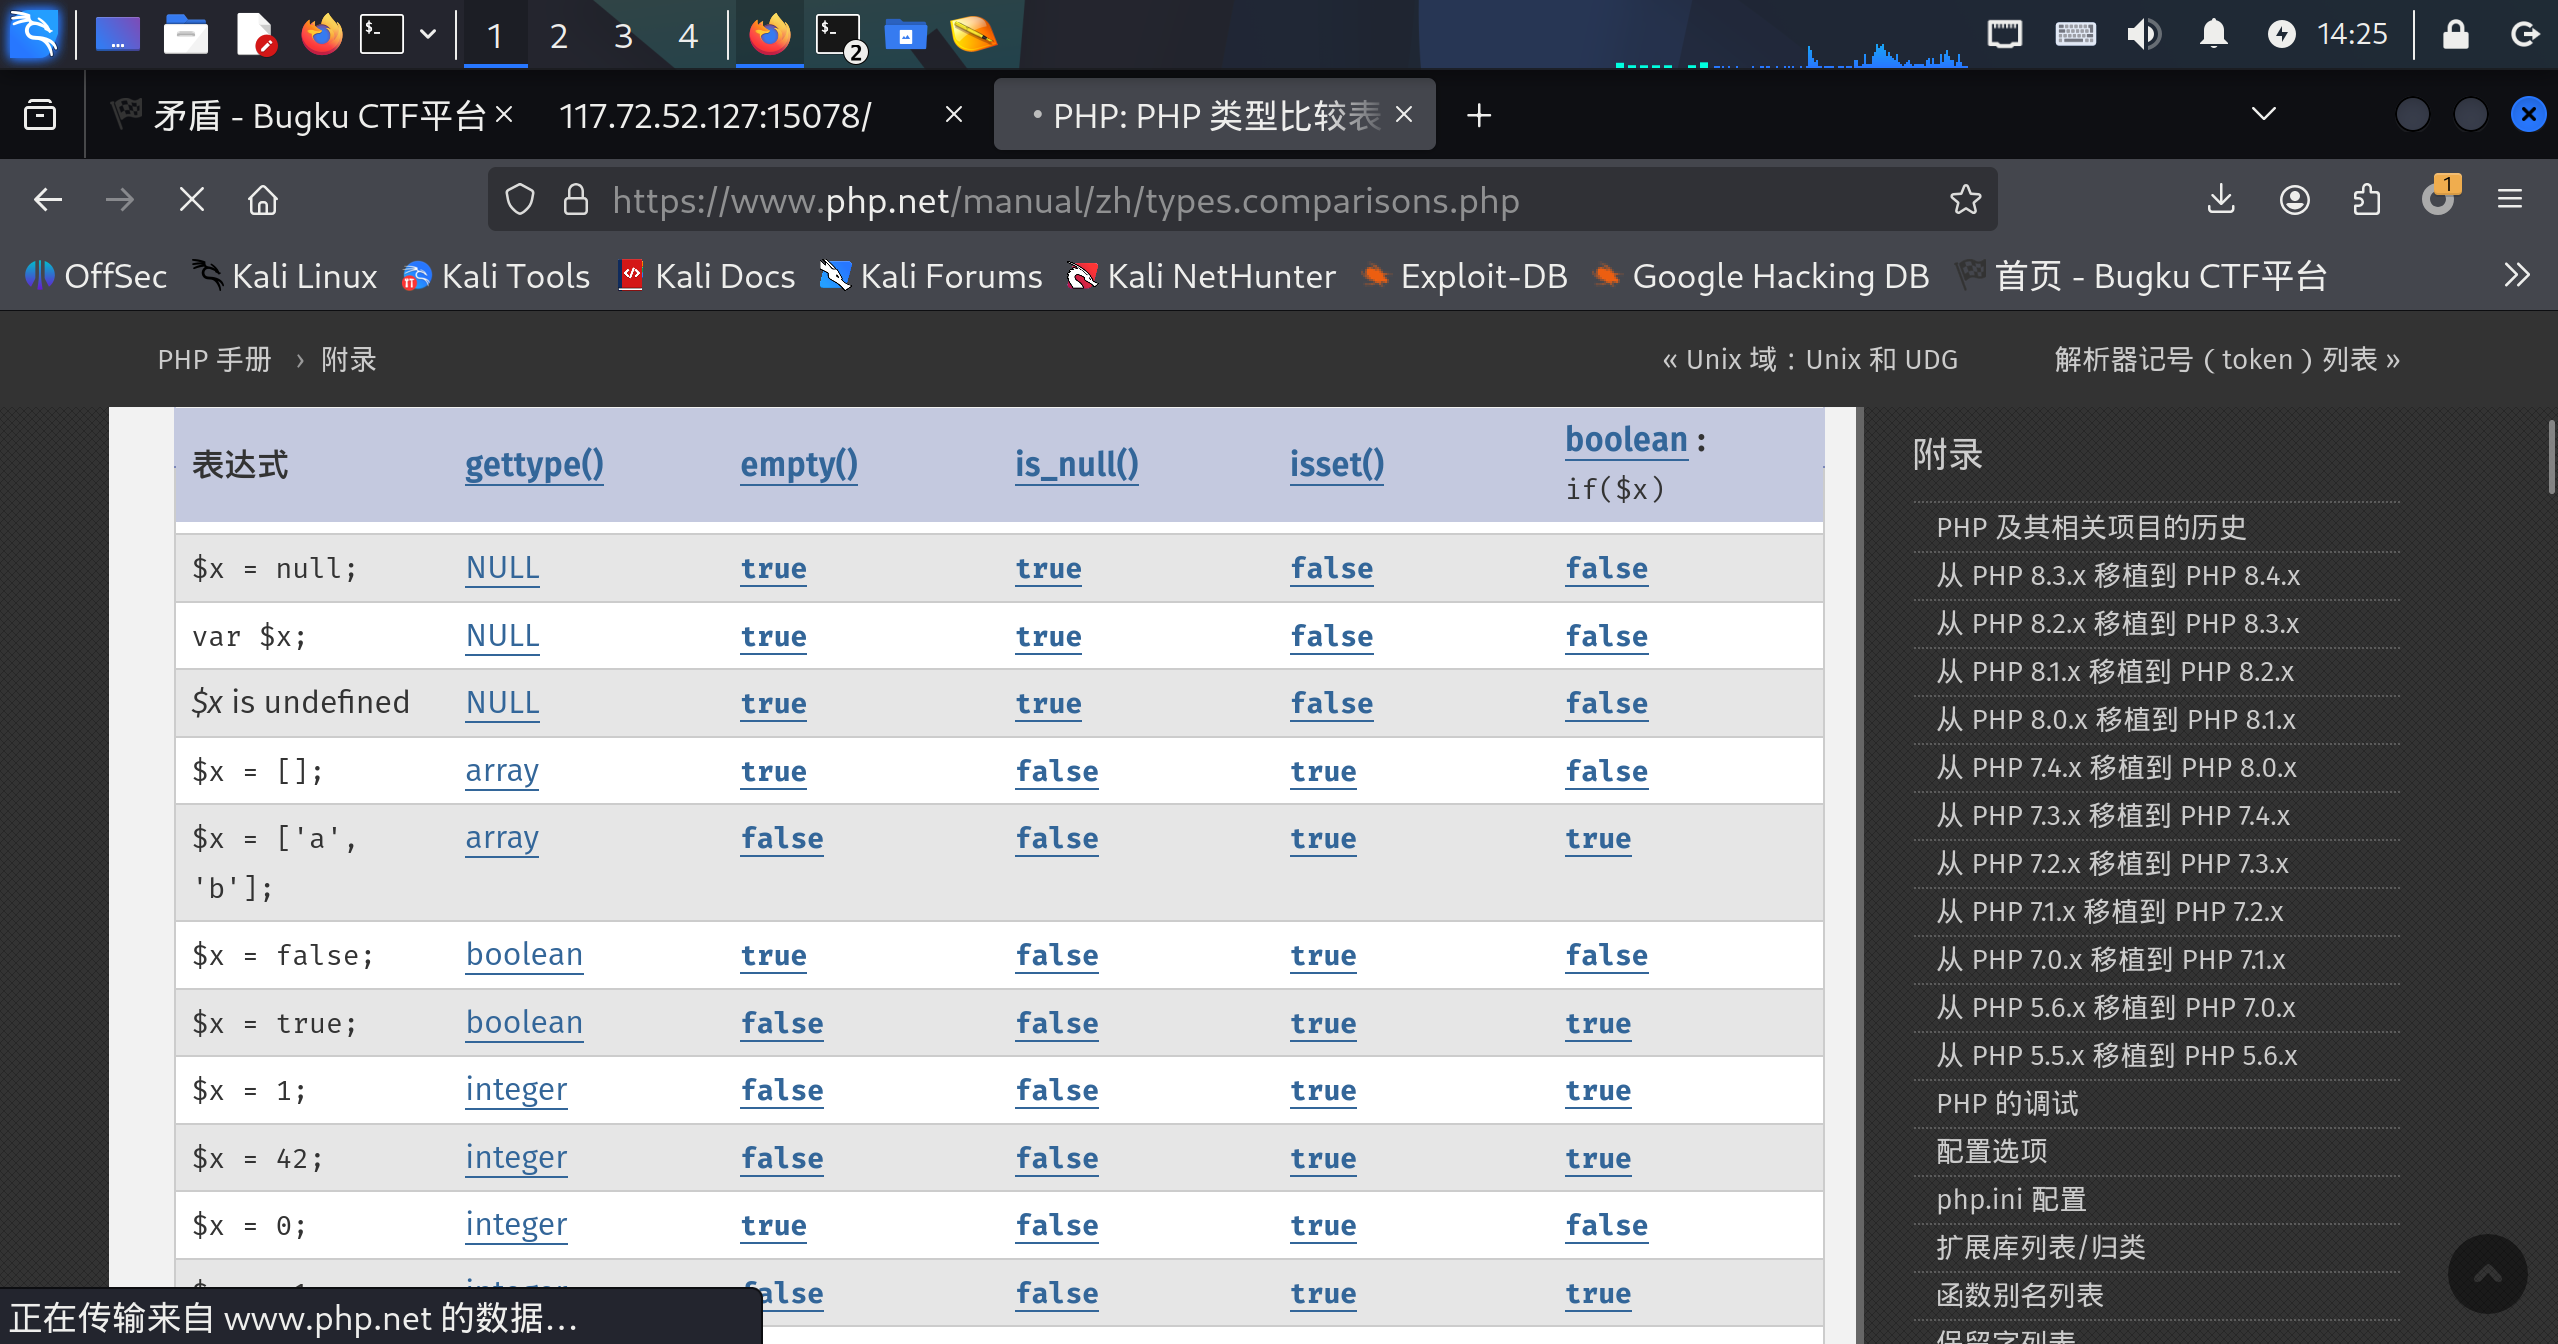The image size is (2558, 1344).
Task: Bookmark this page with the star icon
Action: coord(1964,200)
